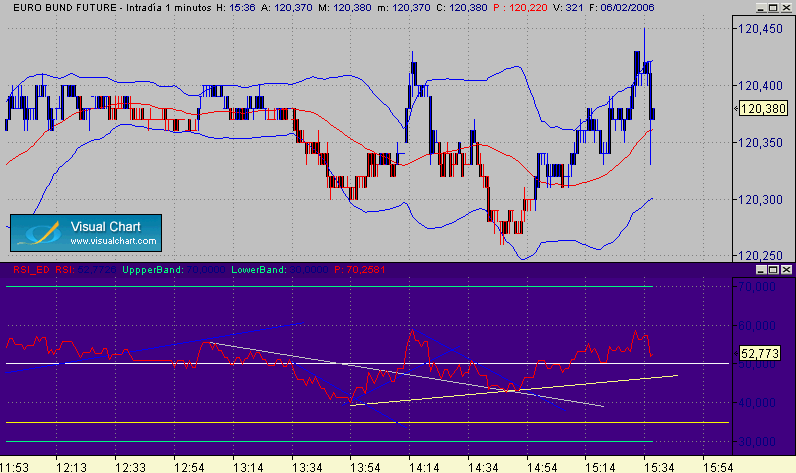Select the 'UppperBand: 70,0000' readout
Image resolution: width=796 pixels, height=473 pixels.
point(174,269)
